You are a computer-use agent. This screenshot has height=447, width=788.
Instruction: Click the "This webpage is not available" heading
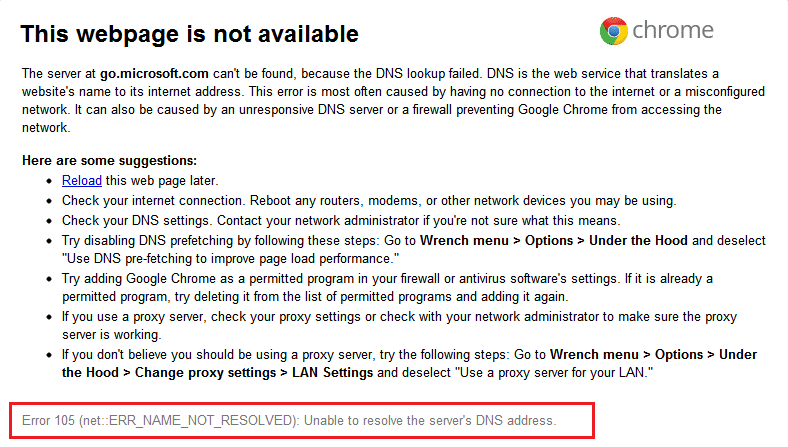pyautogui.click(x=189, y=34)
